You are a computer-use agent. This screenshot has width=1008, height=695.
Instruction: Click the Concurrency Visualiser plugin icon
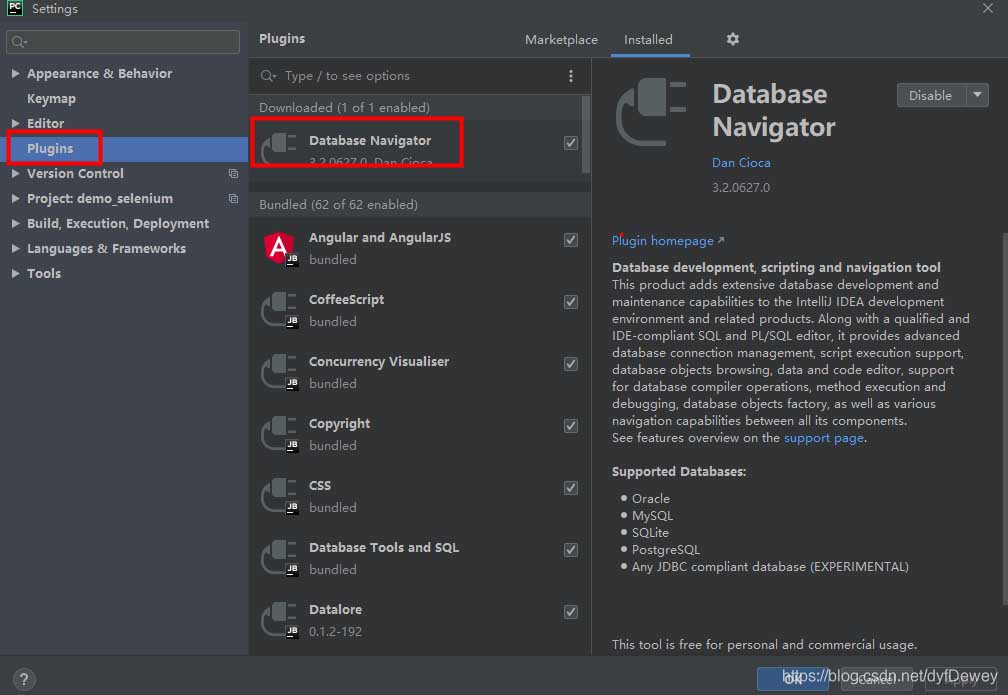[280, 372]
